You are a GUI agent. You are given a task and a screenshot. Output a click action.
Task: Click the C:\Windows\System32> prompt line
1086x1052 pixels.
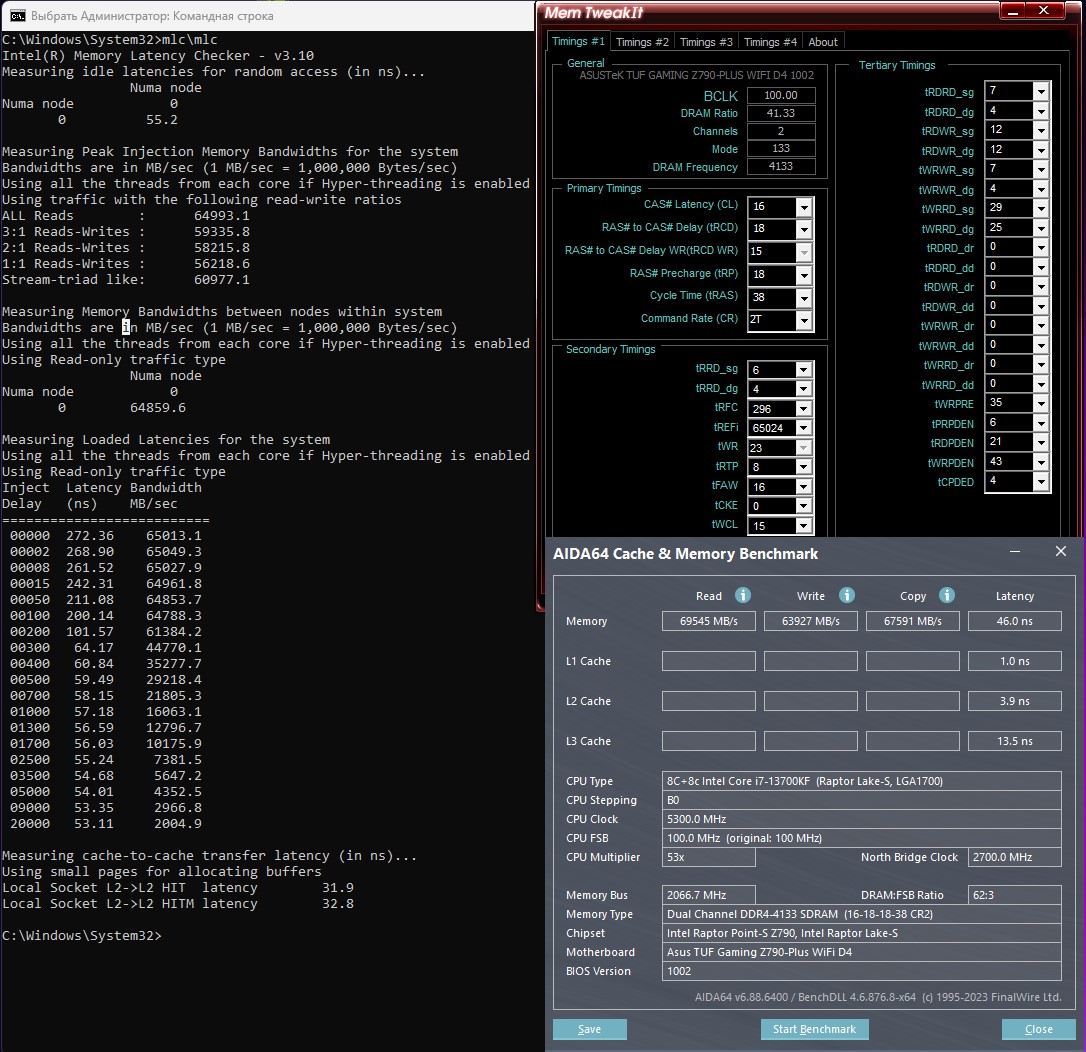82,936
